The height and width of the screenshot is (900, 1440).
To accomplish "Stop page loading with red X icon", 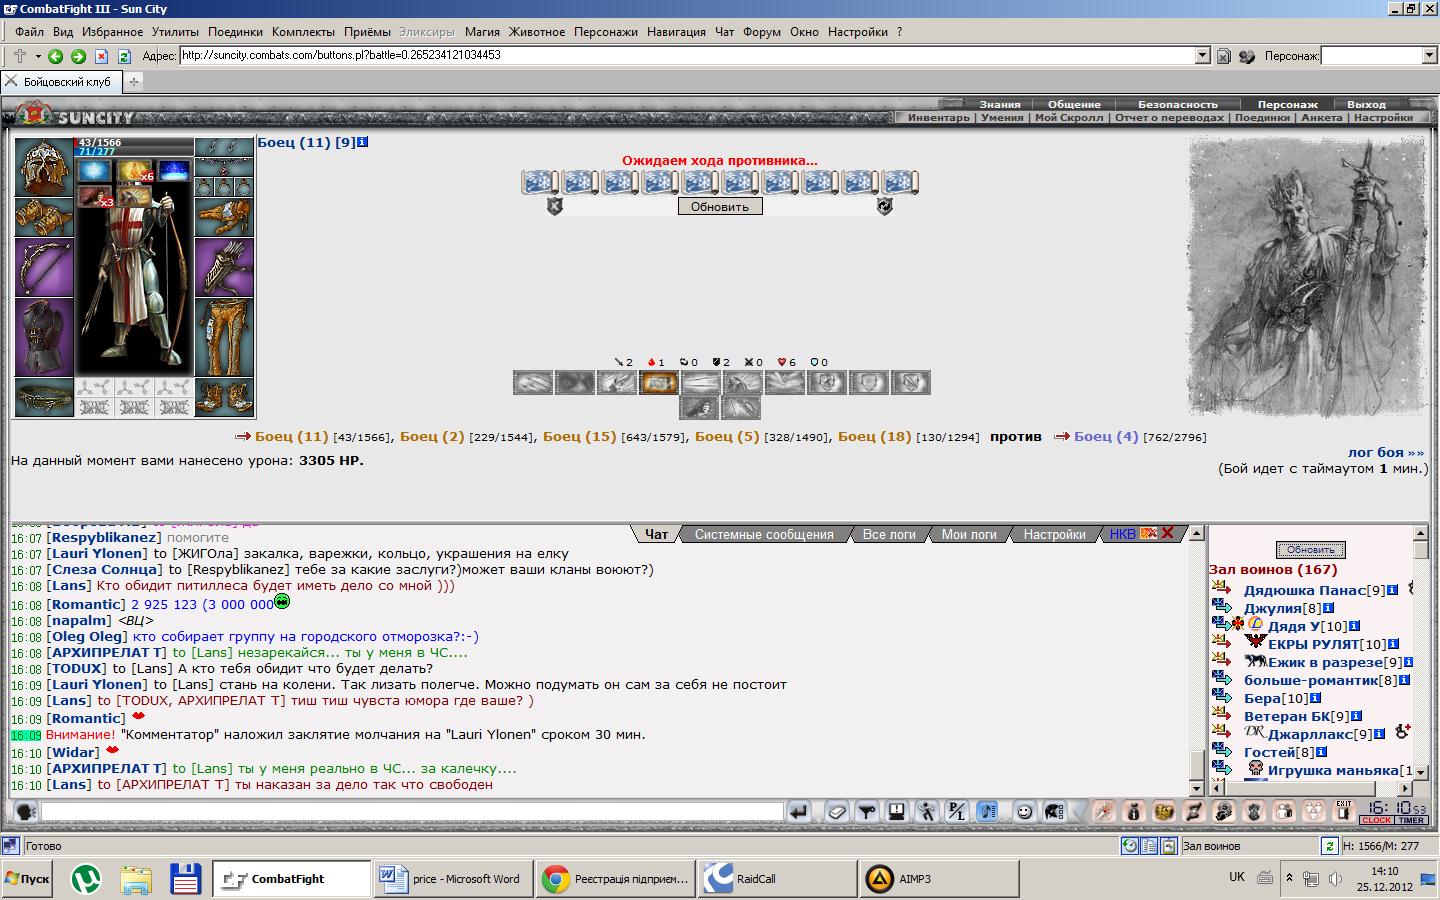I will tap(101, 56).
